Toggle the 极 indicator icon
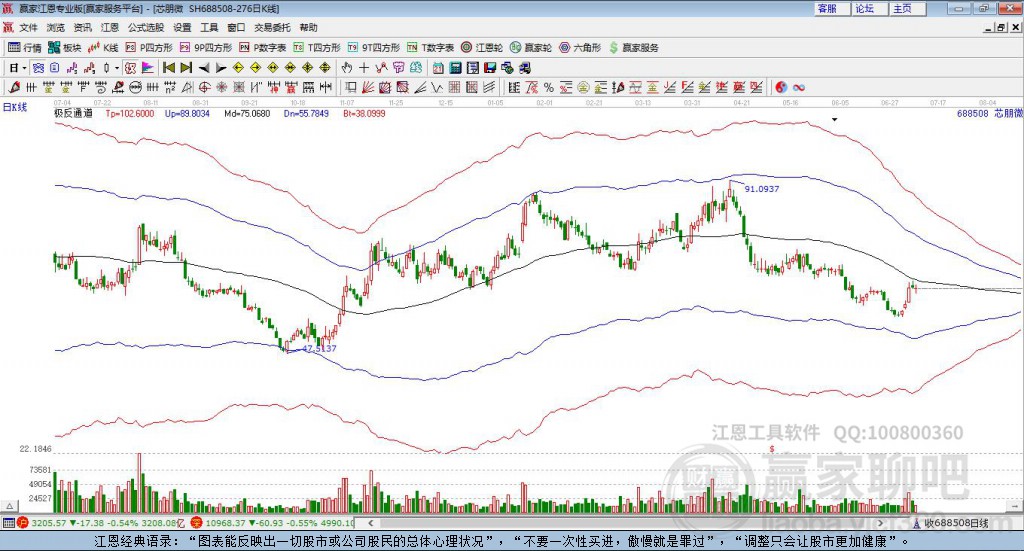This screenshot has width=1024, height=551. pos(131,68)
